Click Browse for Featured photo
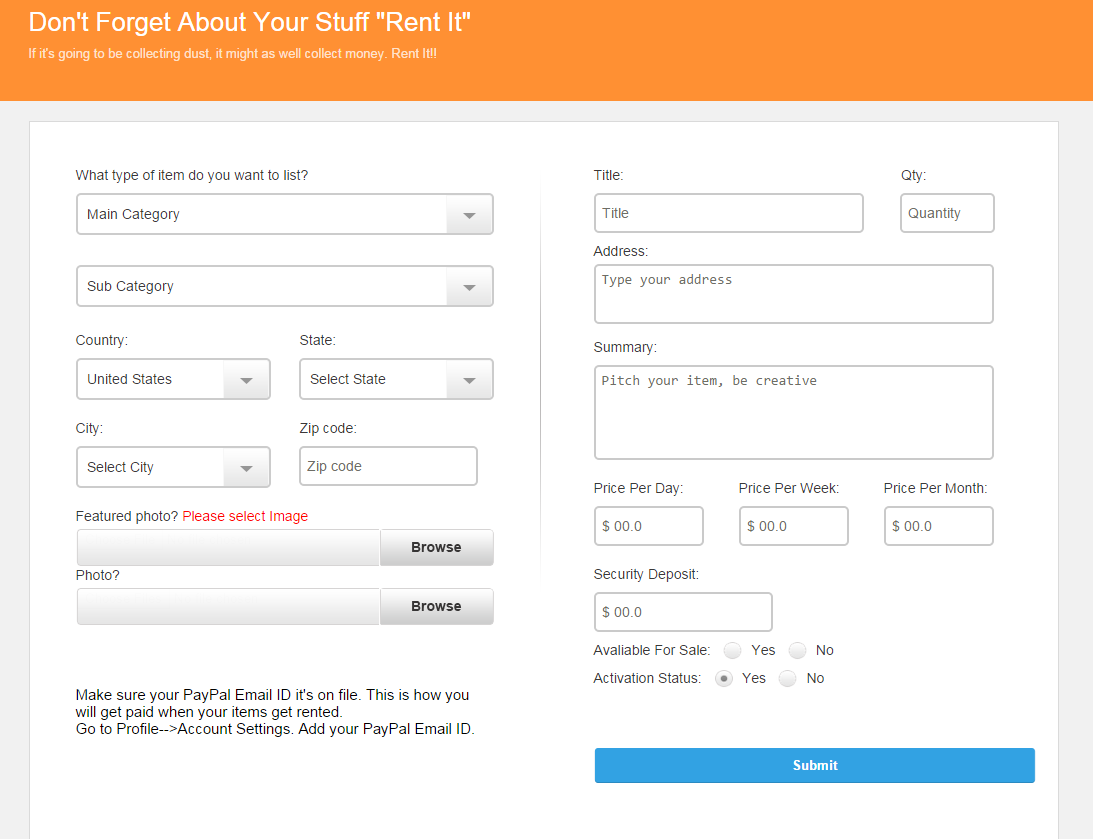Screen dimensions: 1093x839 point(436,547)
